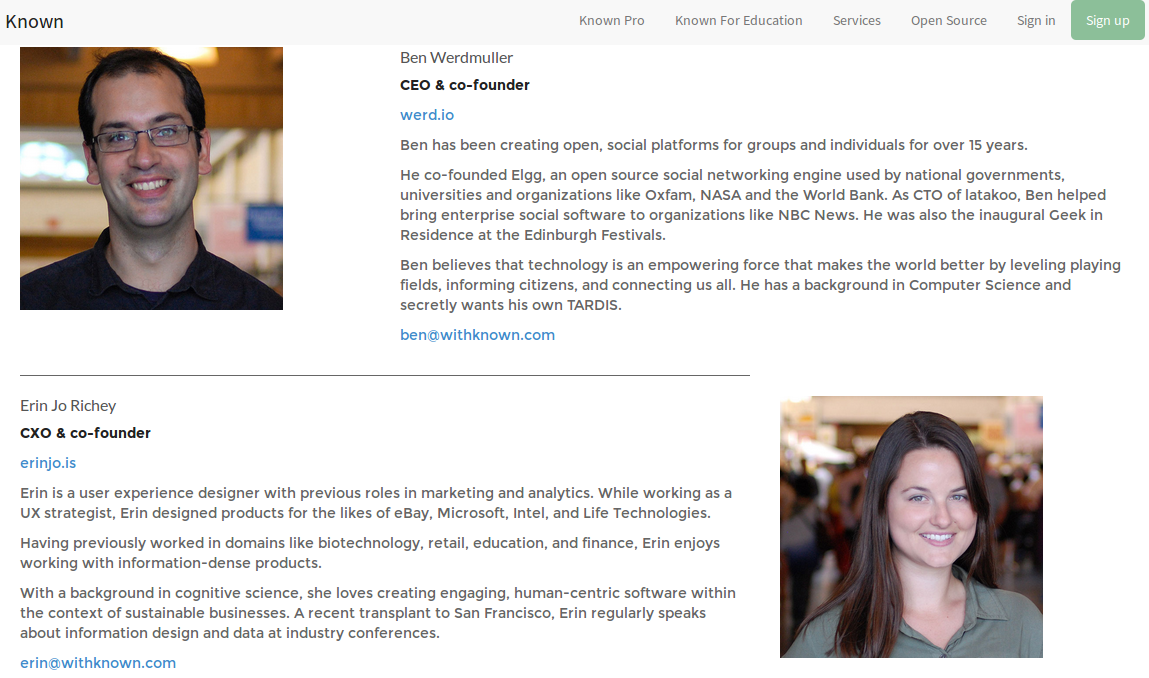The image size is (1149, 678).
Task: Visit the werd.io website link
Action: pos(427,115)
